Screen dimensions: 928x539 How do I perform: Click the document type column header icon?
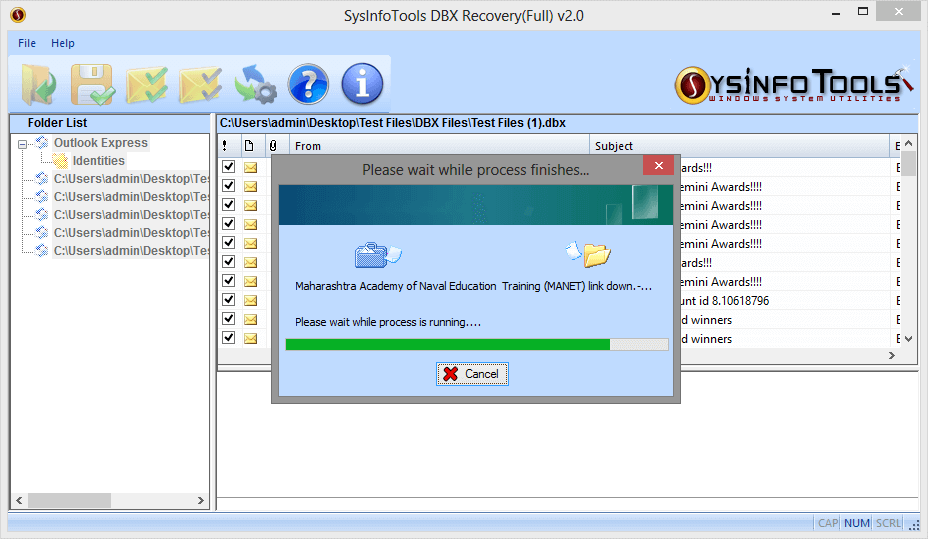(x=249, y=146)
